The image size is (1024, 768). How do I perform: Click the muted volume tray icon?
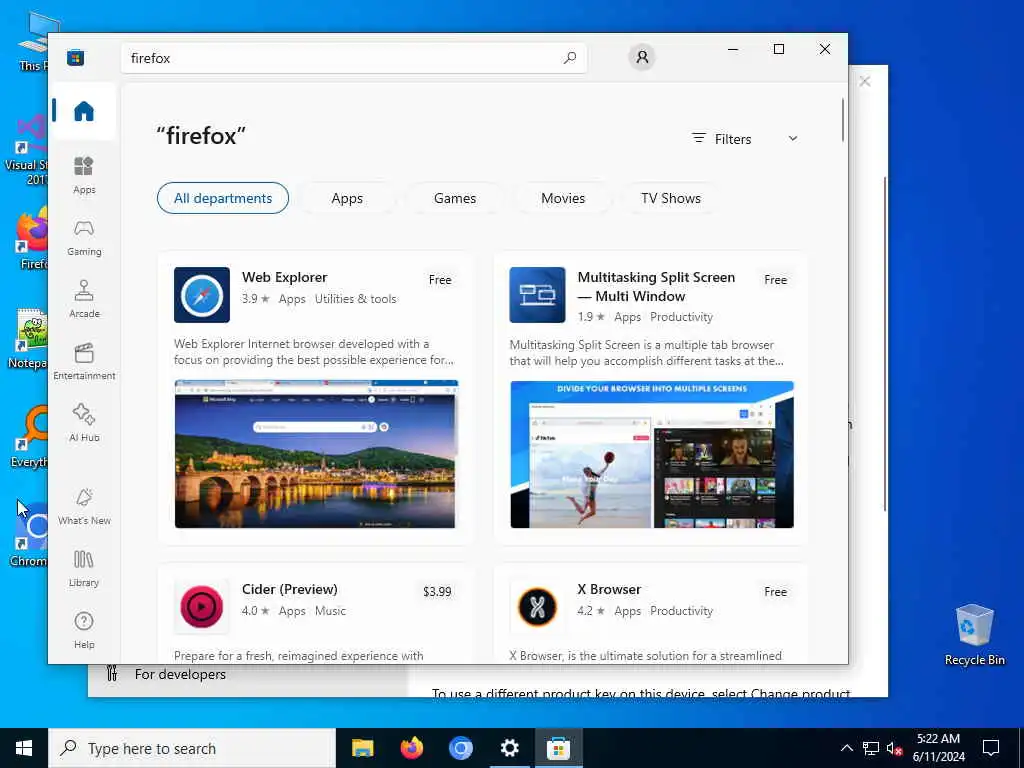[x=894, y=748]
